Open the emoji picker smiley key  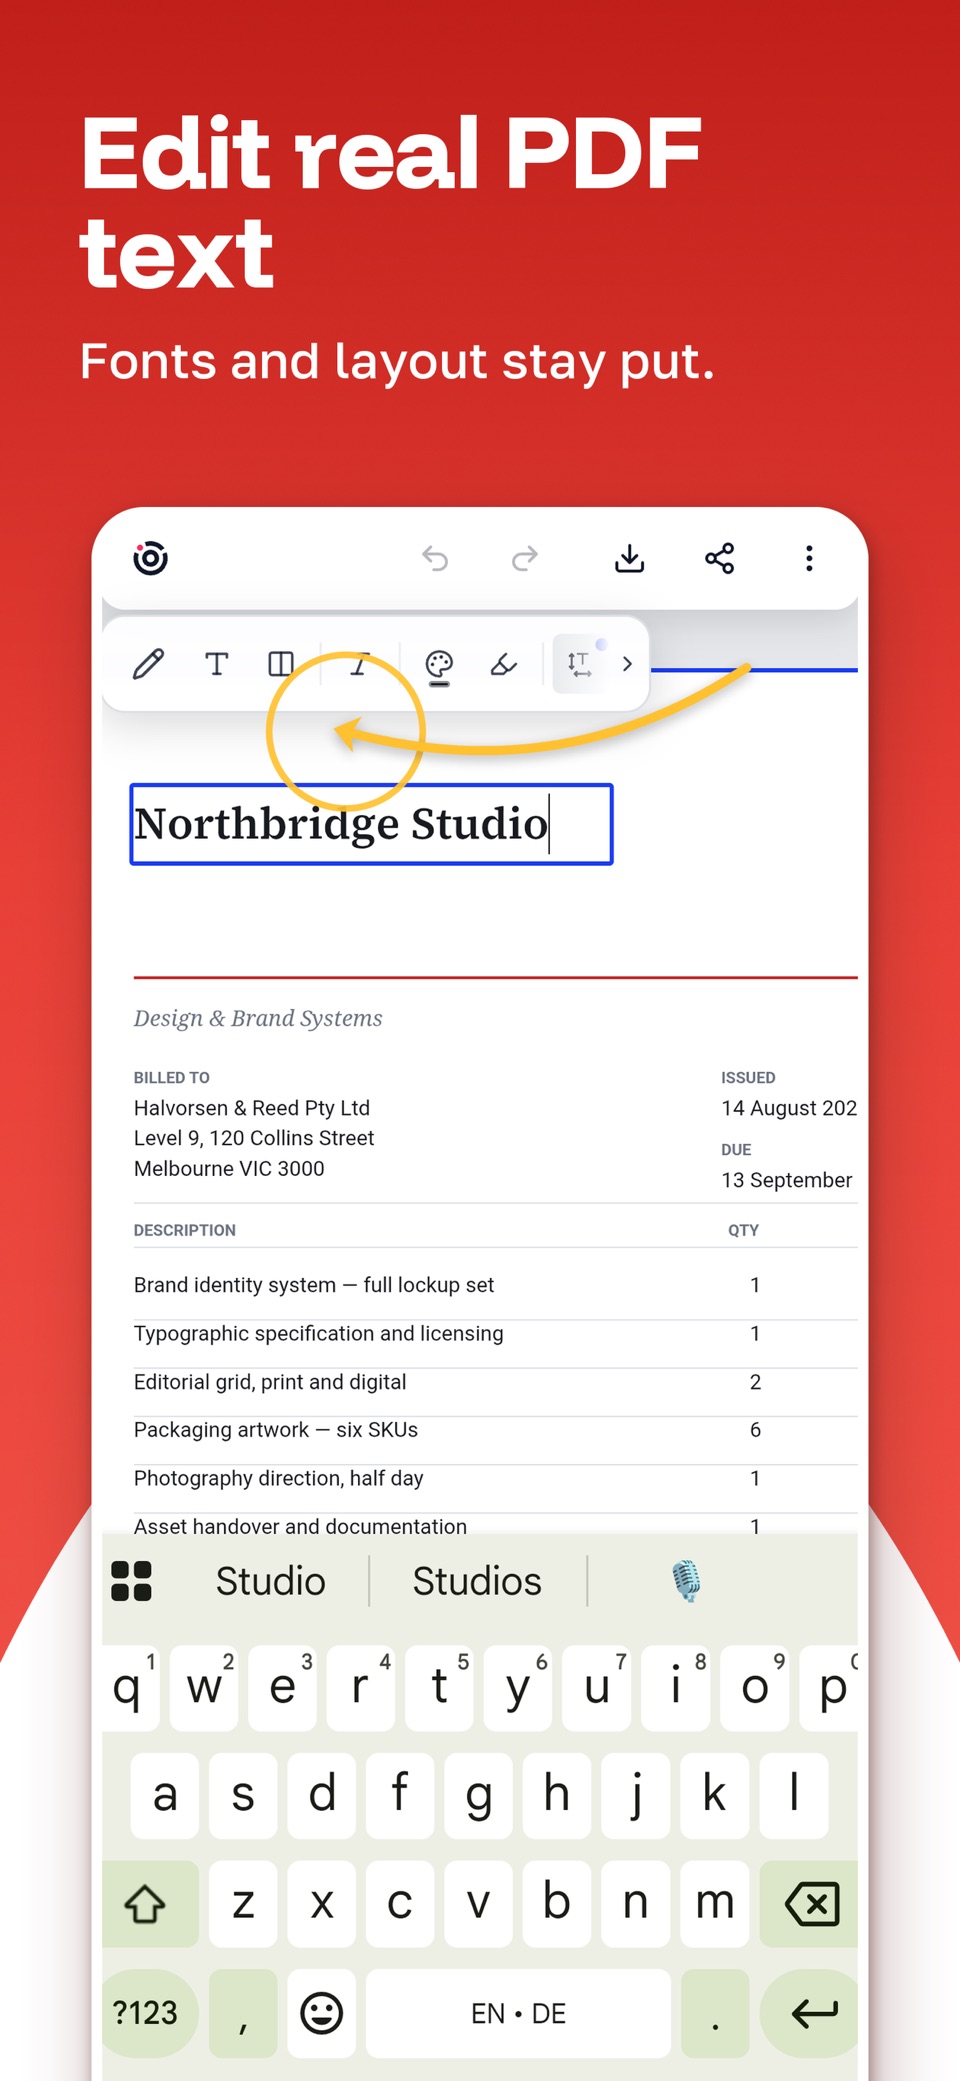[322, 2012]
